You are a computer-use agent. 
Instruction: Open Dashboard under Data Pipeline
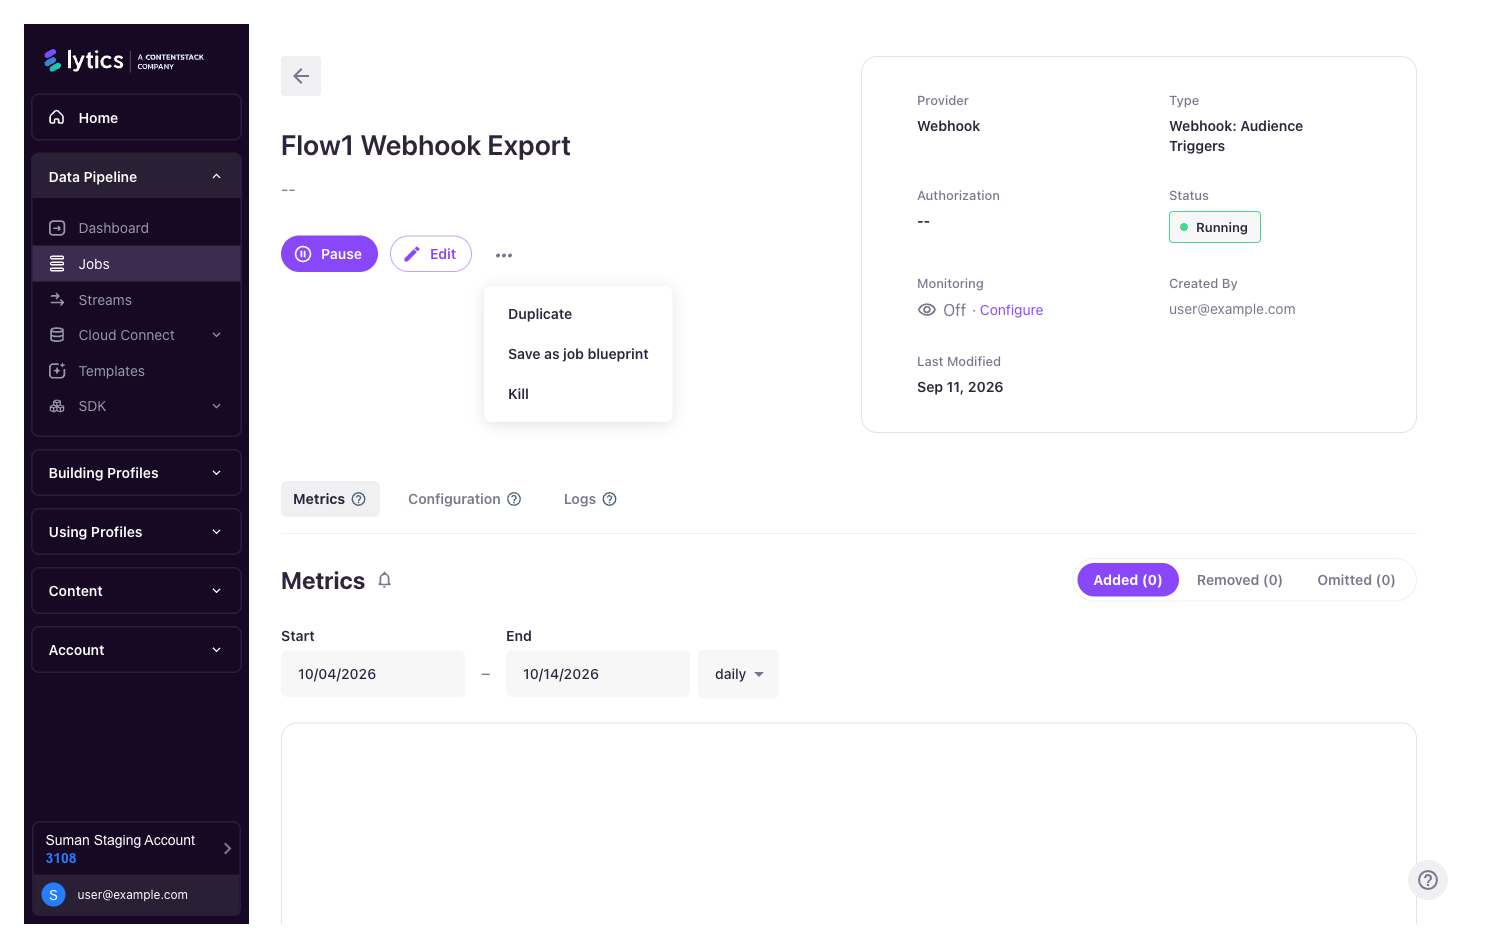pyautogui.click(x=136, y=228)
